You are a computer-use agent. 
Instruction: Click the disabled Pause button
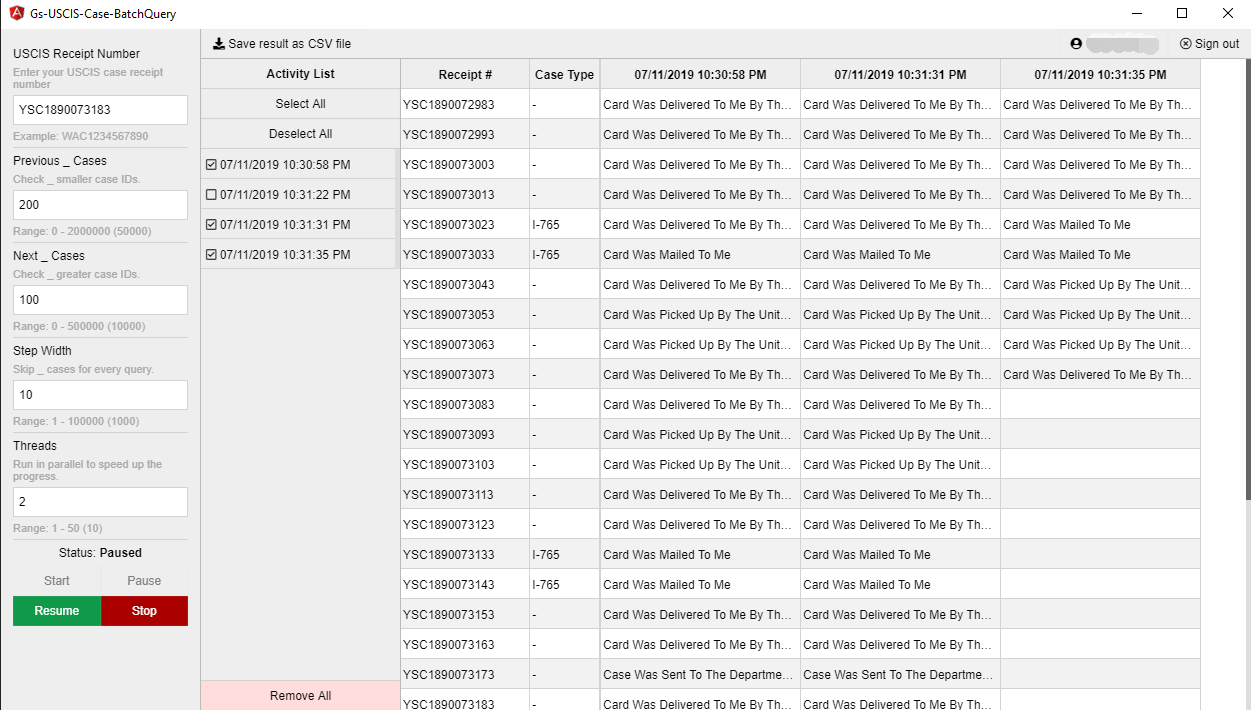click(144, 581)
